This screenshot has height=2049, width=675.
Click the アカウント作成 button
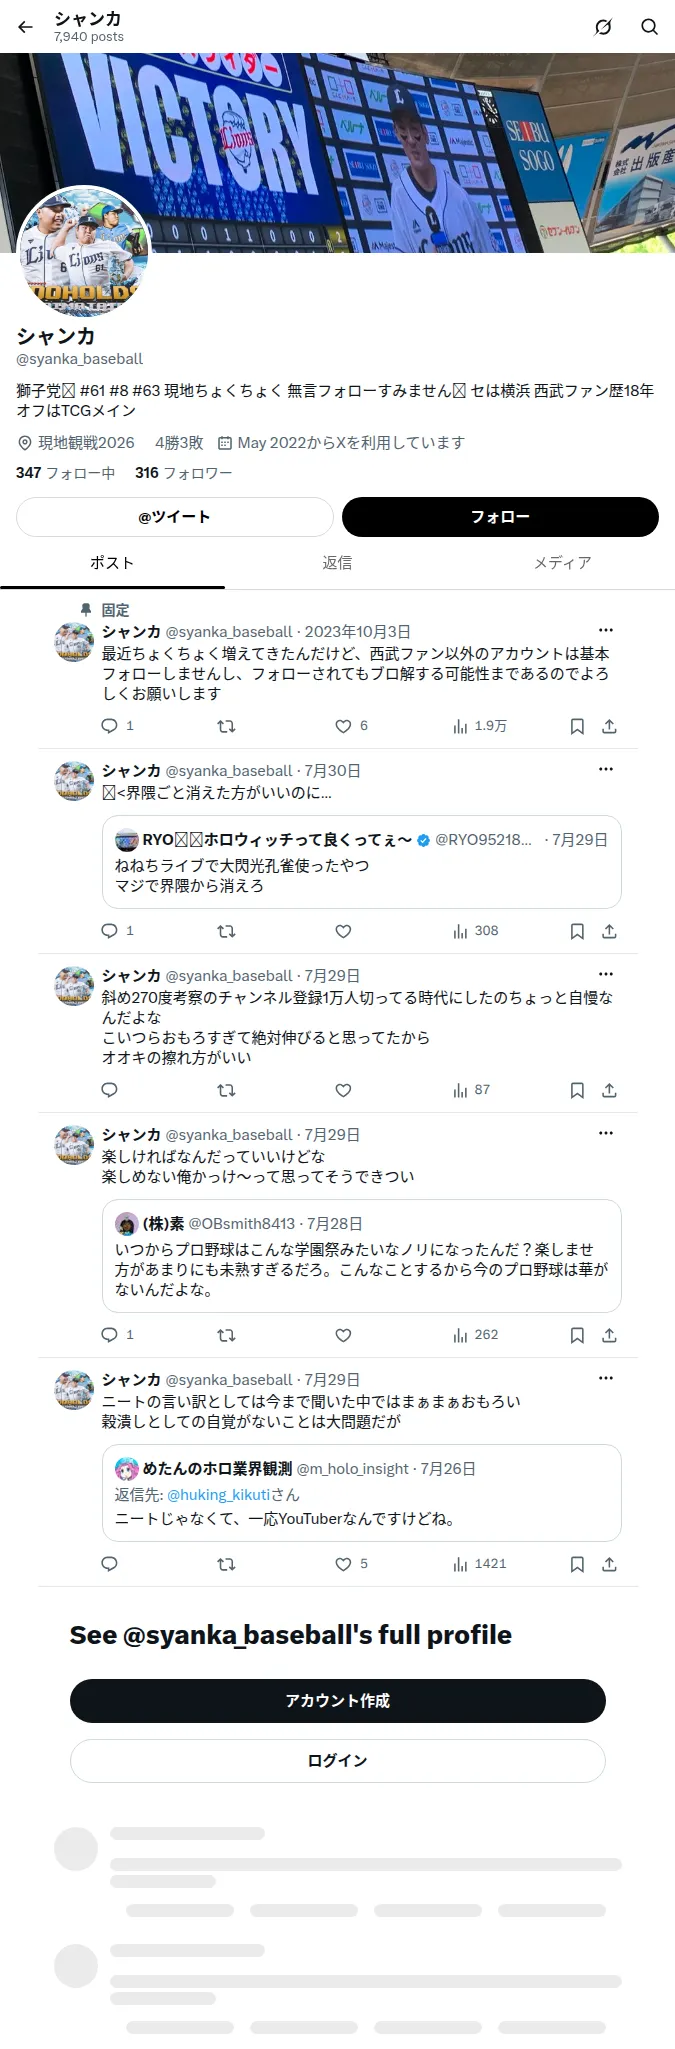coord(338,1701)
